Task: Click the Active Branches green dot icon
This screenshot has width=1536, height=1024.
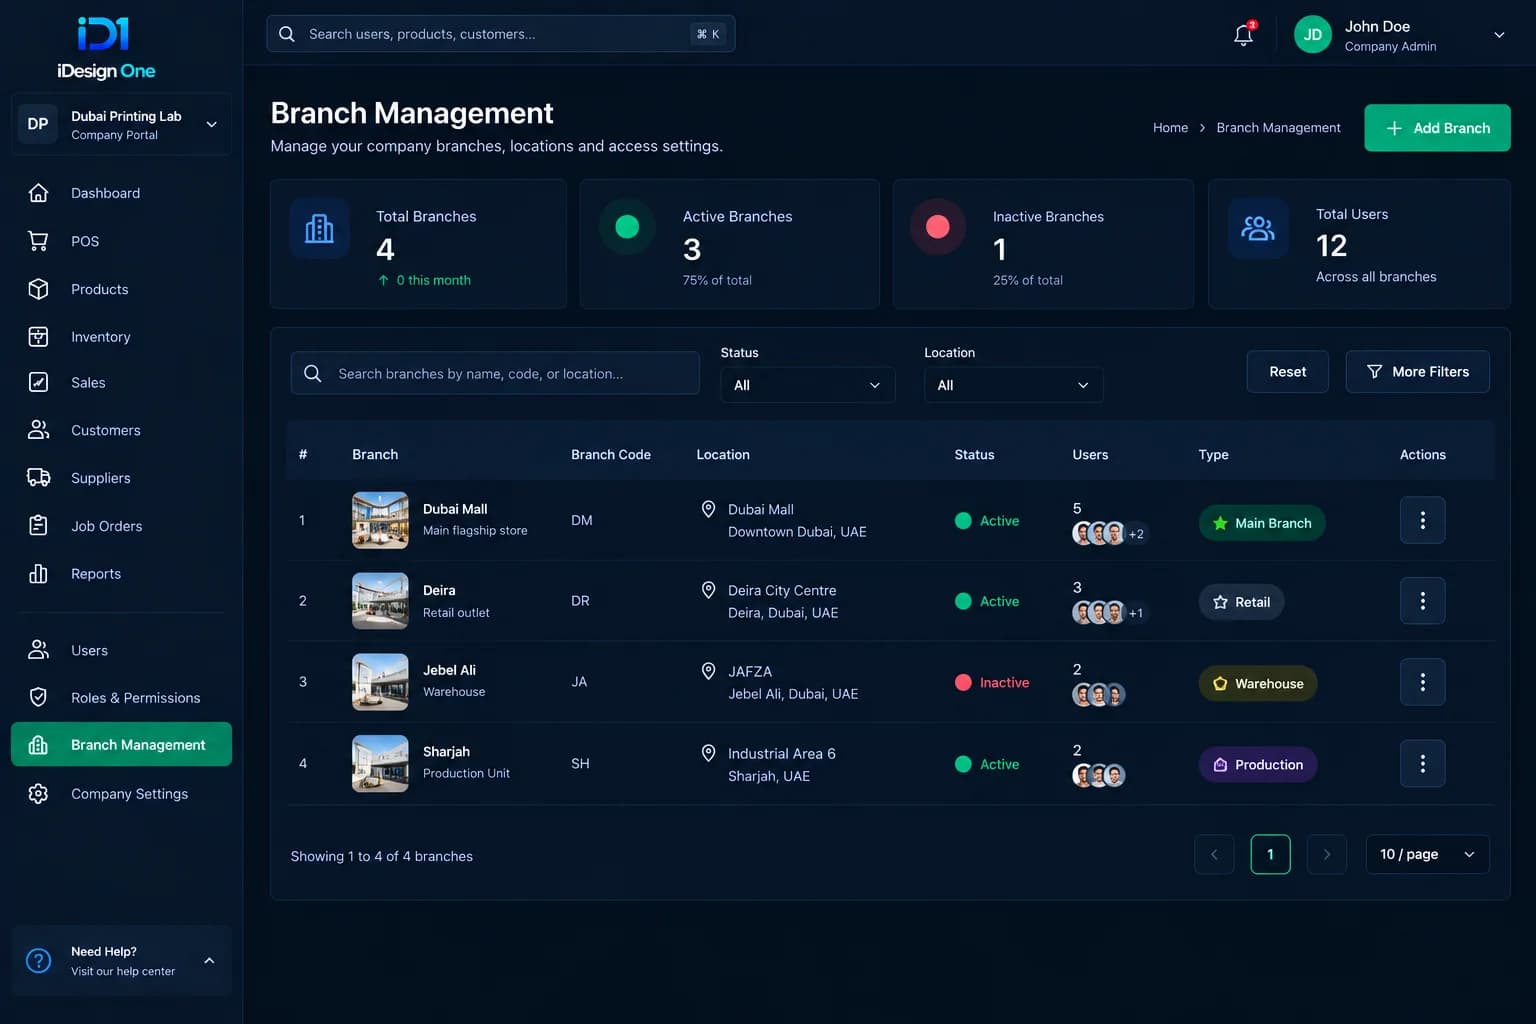Action: pyautogui.click(x=627, y=227)
